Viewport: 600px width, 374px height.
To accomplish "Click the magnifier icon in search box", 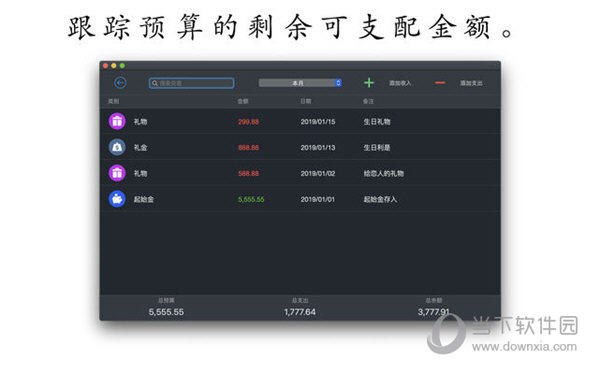I will click(155, 83).
